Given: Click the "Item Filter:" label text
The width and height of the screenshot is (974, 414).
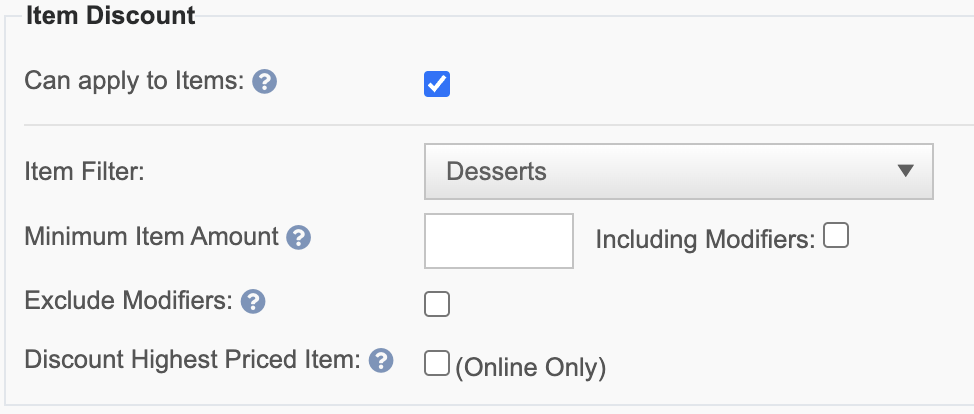Looking at the screenshot, I should 85,171.
